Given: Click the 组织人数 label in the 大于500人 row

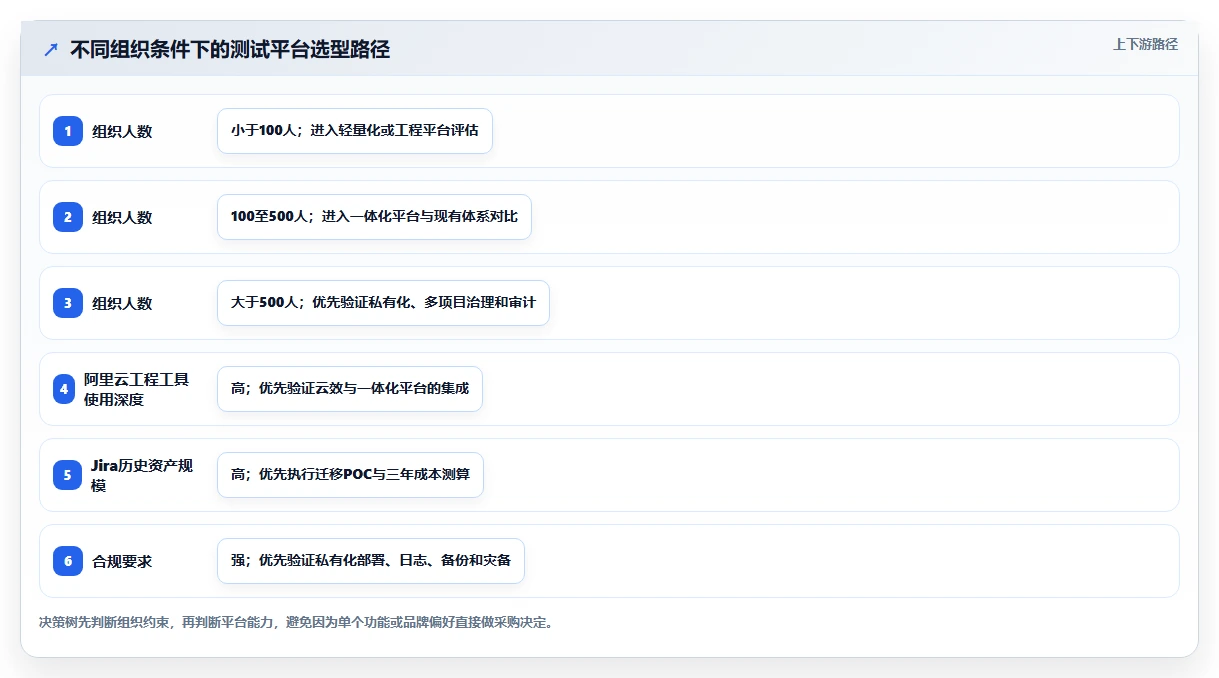Looking at the screenshot, I should pyautogui.click(x=122, y=303).
